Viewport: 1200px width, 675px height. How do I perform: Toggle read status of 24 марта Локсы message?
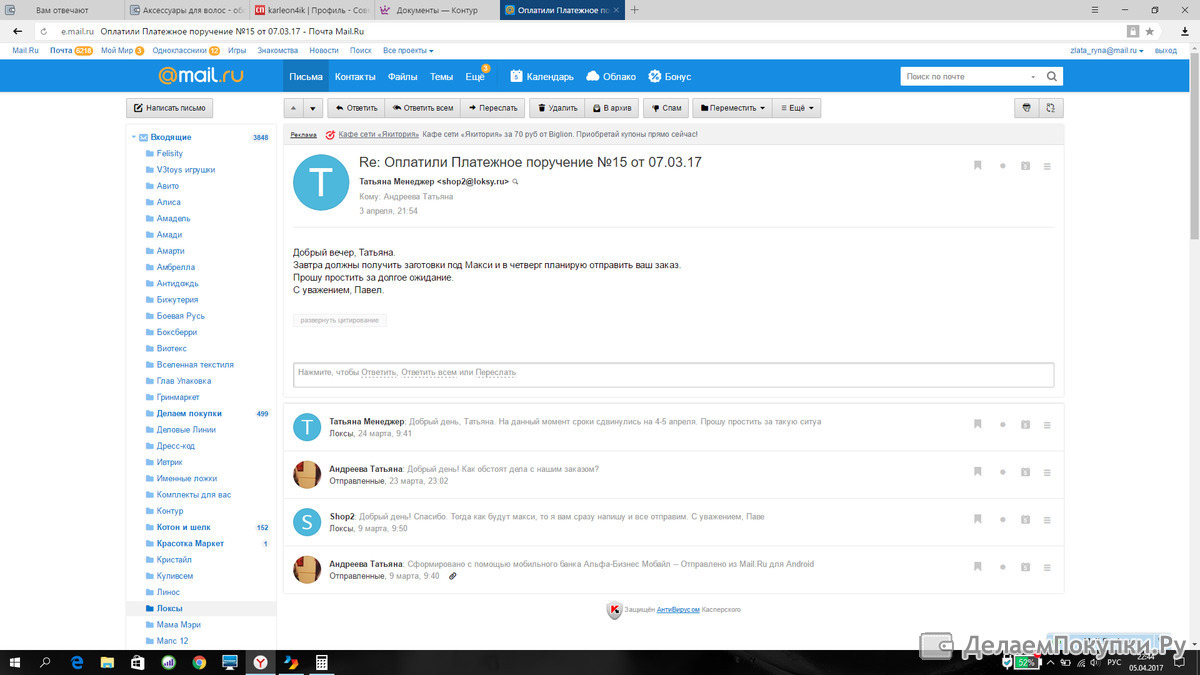point(1003,425)
